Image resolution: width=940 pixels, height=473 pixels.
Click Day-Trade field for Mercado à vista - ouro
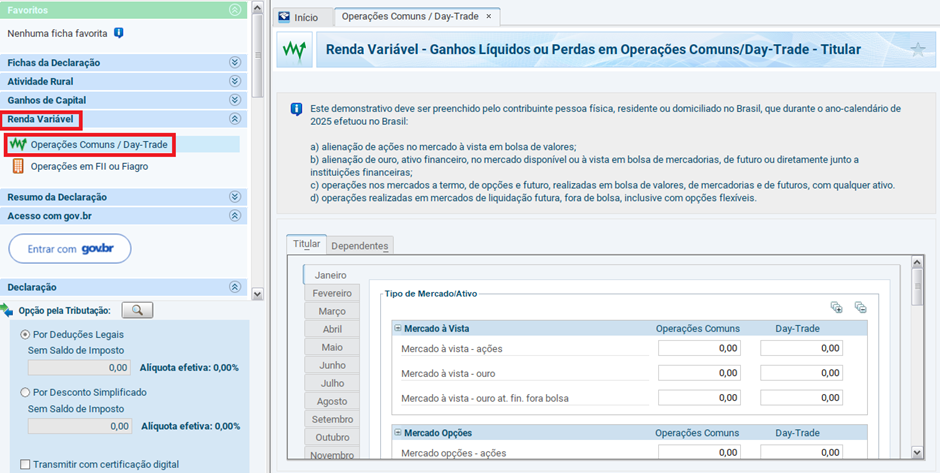(x=801, y=373)
